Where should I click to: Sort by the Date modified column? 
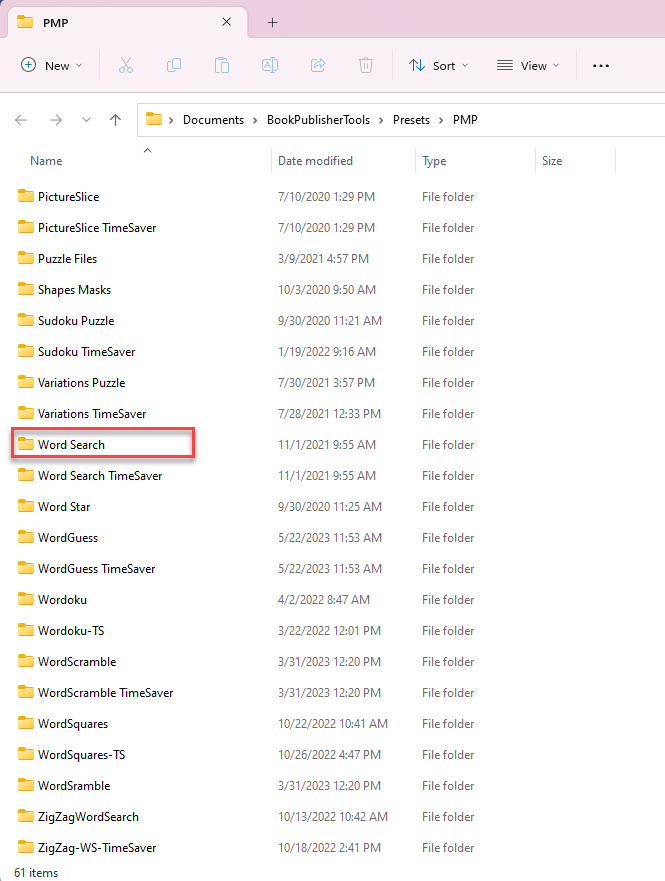click(315, 161)
